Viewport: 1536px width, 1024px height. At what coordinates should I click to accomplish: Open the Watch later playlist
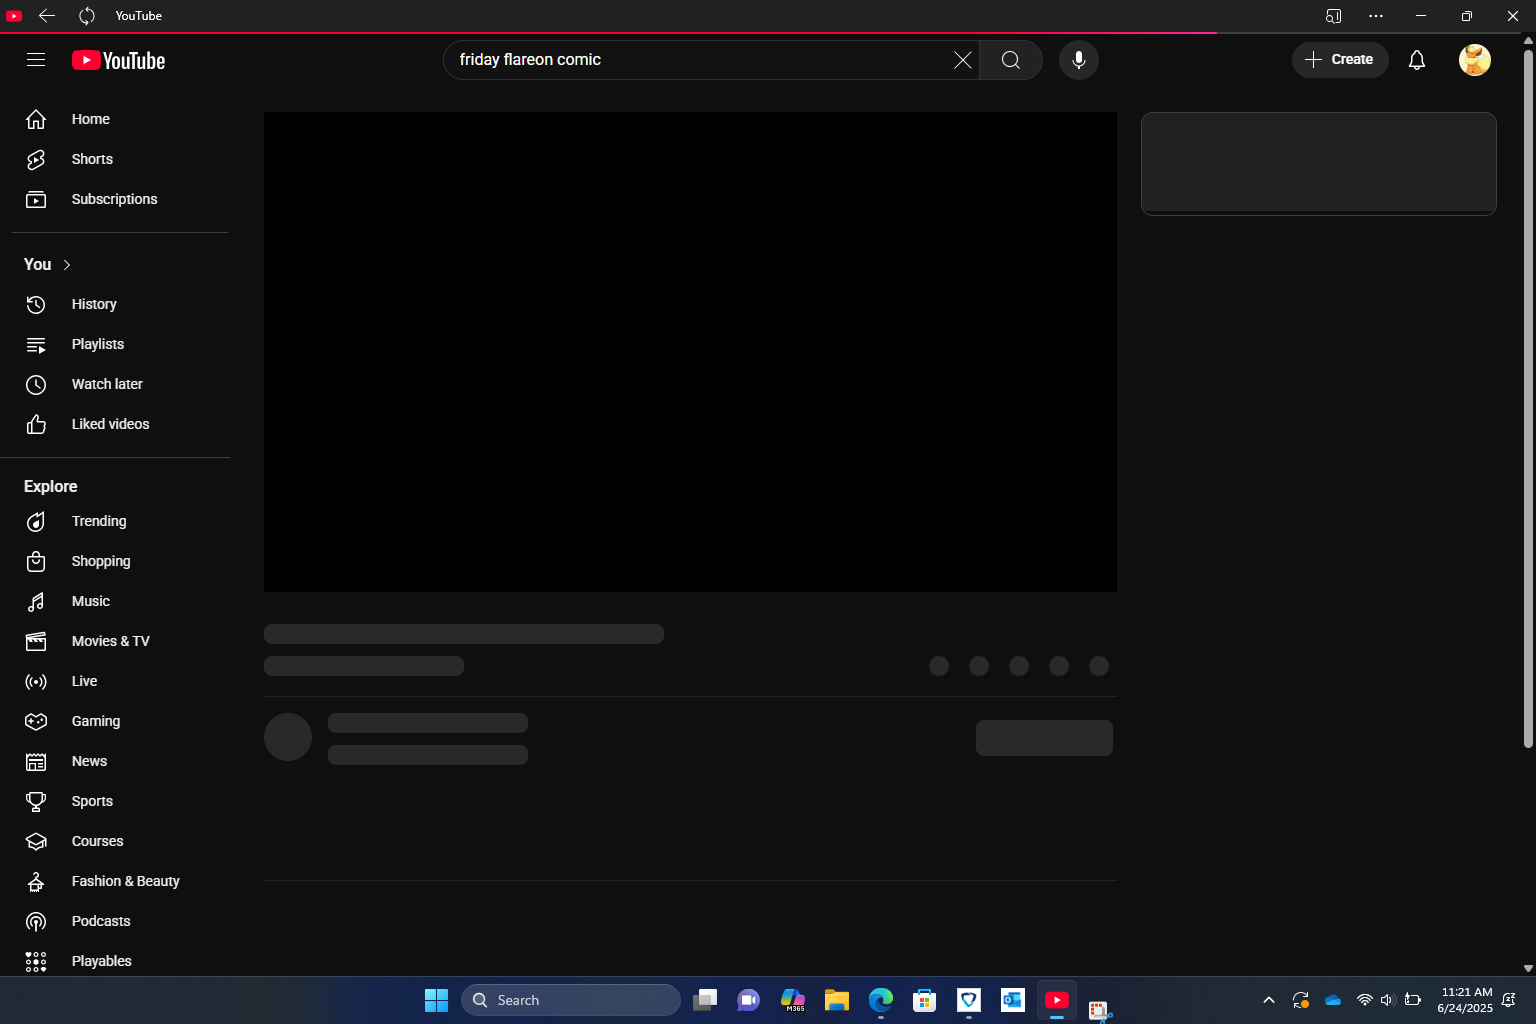(x=106, y=384)
